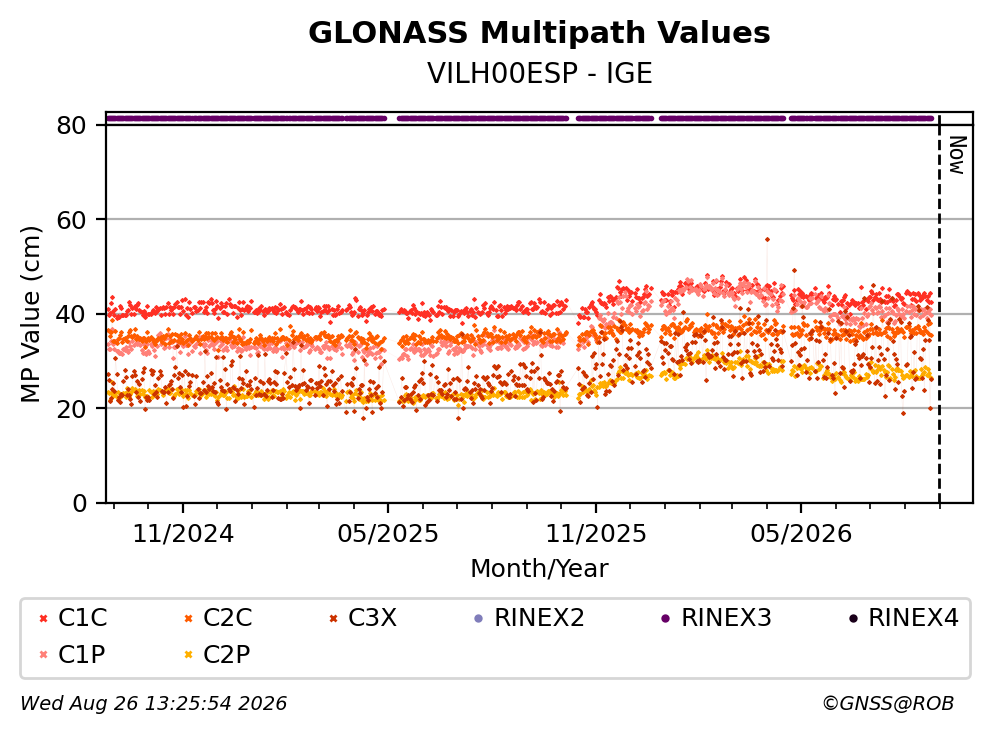Click the 55 cm outlier data point
Screen dimensions: 993x734
[767, 239]
